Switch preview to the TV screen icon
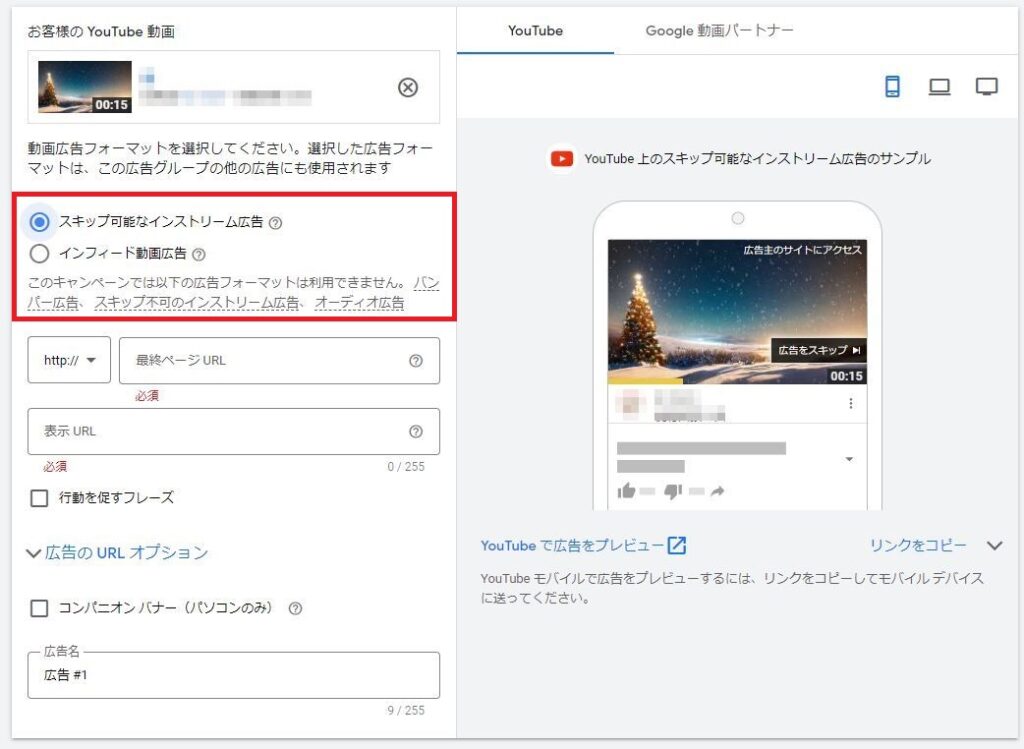Viewport: 1024px width, 749px height. pyautogui.click(x=986, y=86)
